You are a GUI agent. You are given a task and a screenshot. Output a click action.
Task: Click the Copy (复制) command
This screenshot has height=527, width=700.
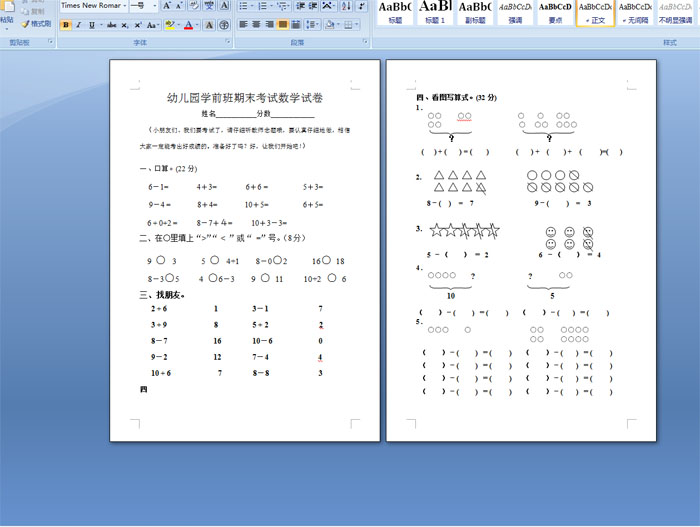pos(33,12)
